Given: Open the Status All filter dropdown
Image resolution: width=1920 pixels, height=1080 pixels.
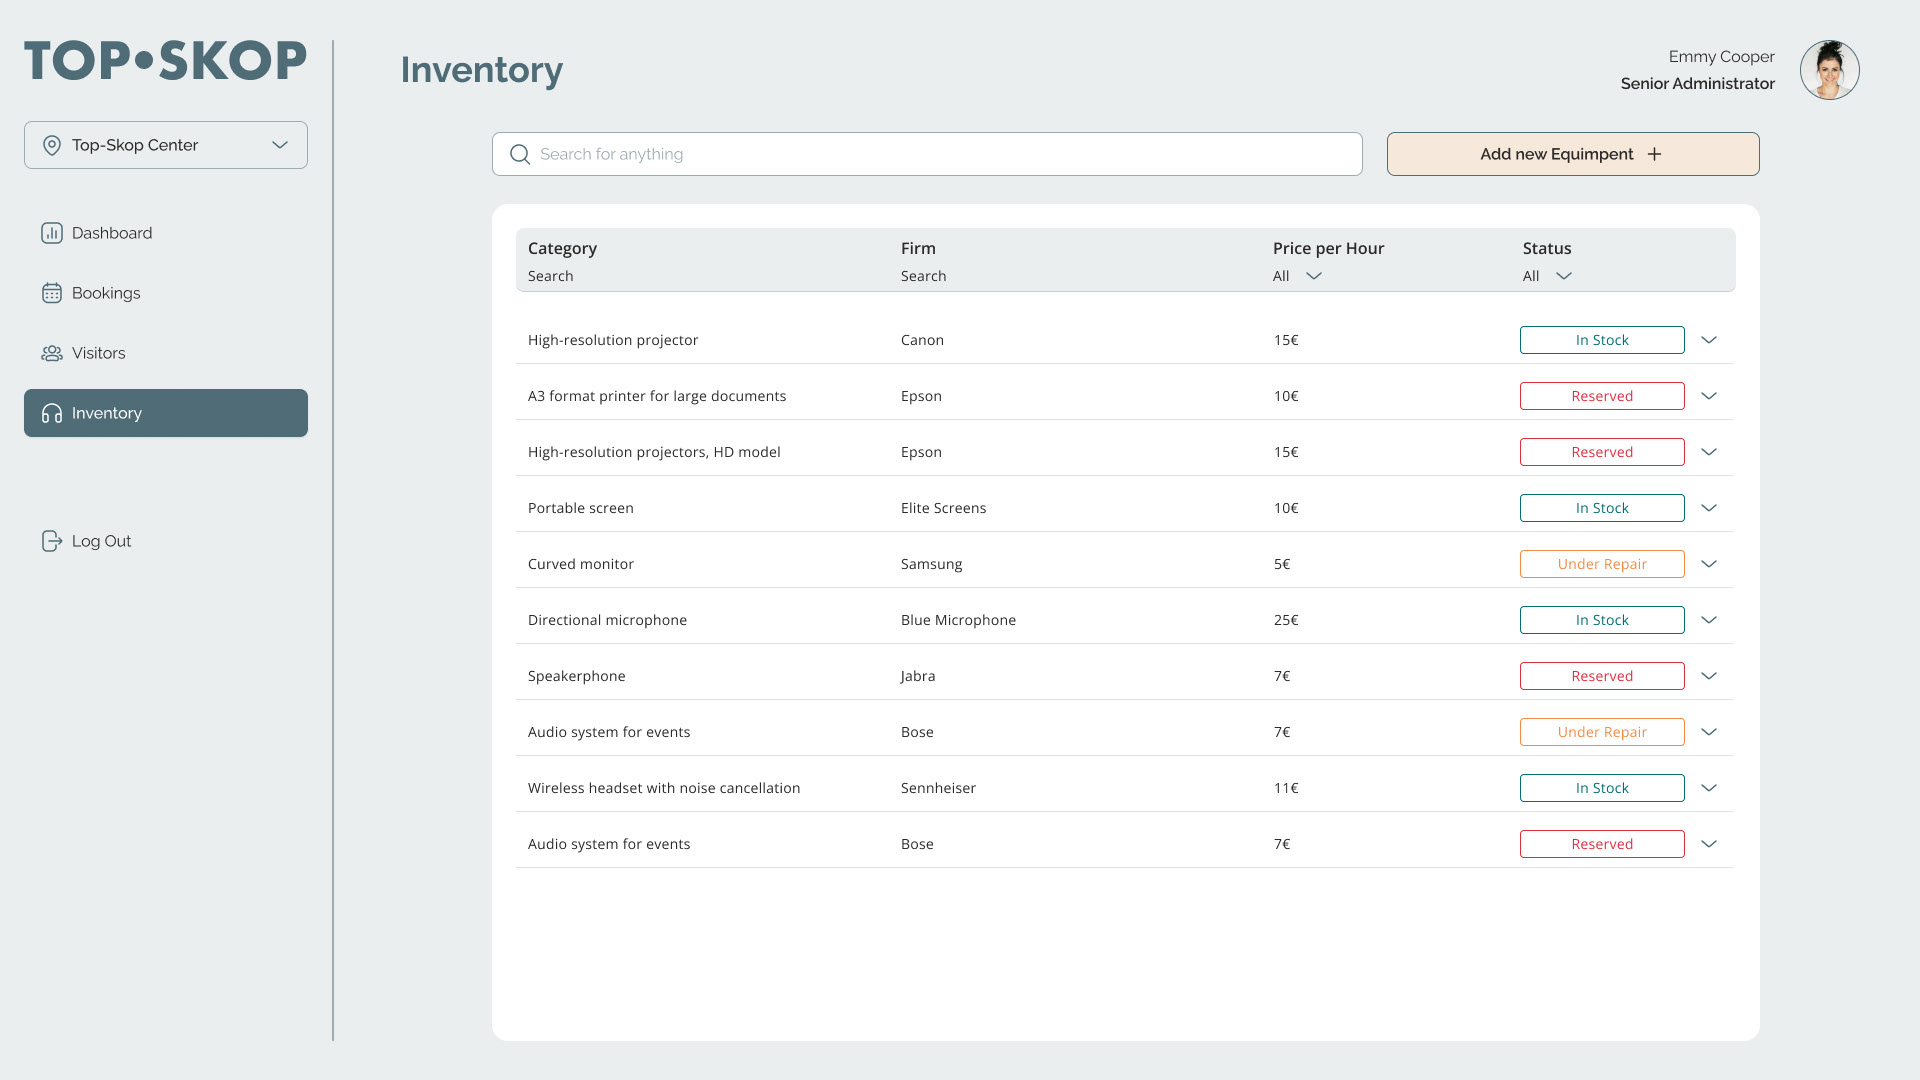Looking at the screenshot, I should 1563,276.
